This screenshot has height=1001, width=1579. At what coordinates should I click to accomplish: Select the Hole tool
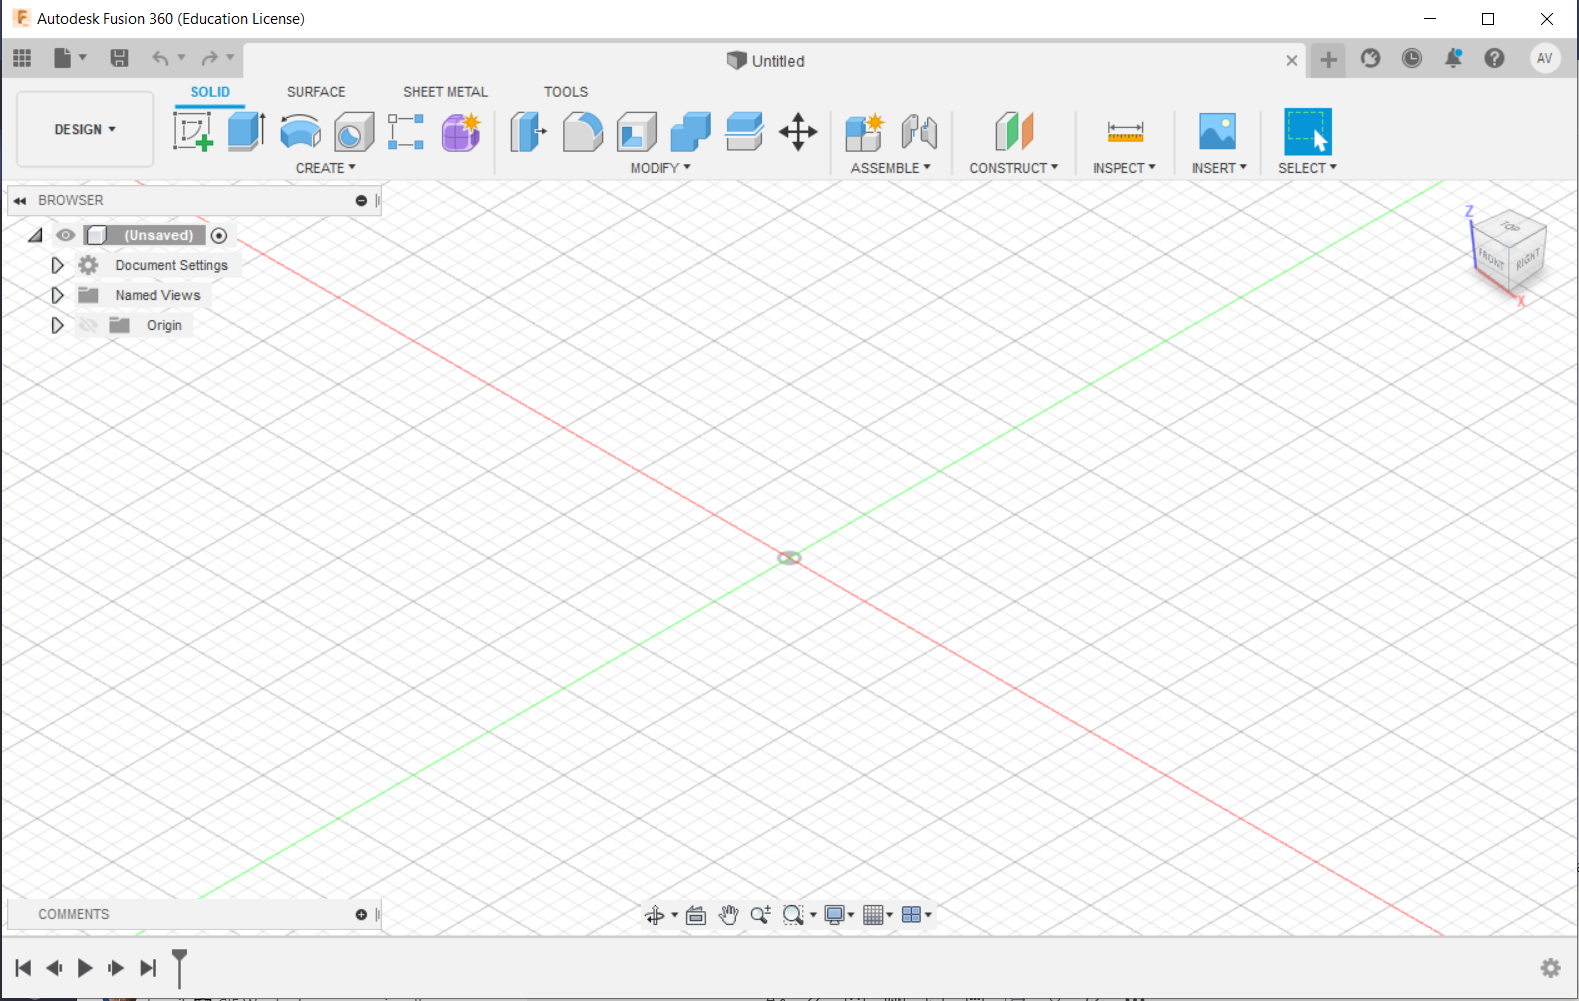354,131
